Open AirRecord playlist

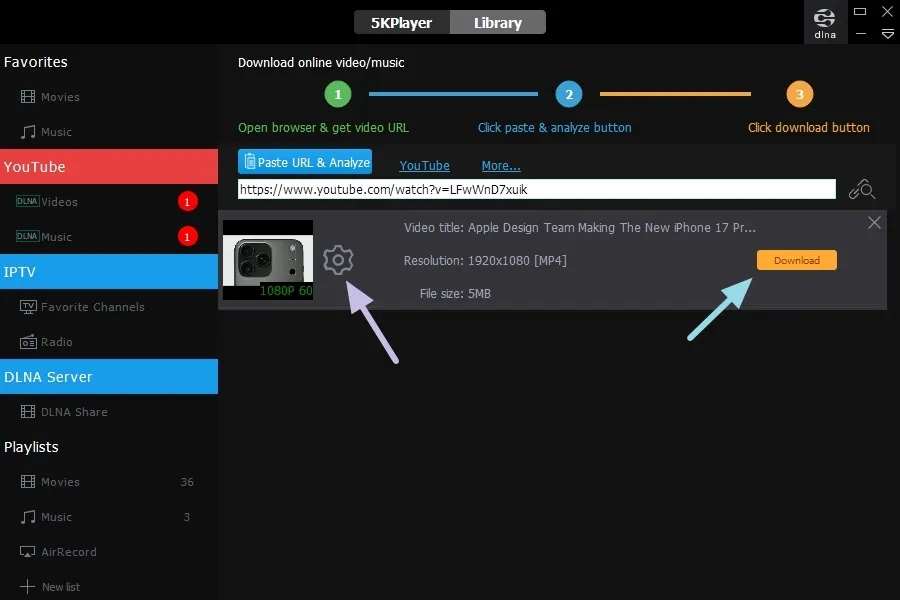point(68,552)
